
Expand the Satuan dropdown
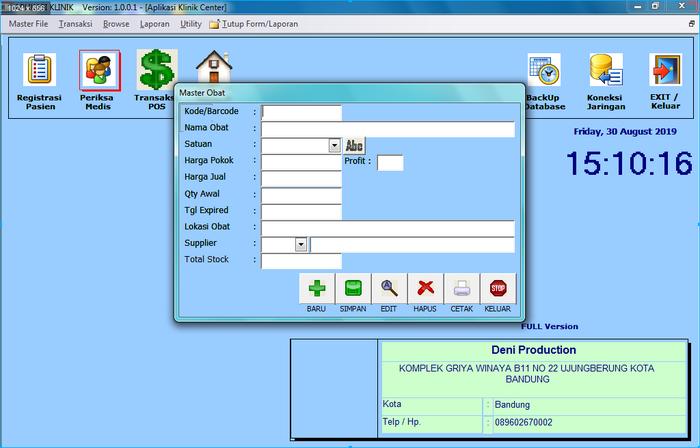point(335,145)
